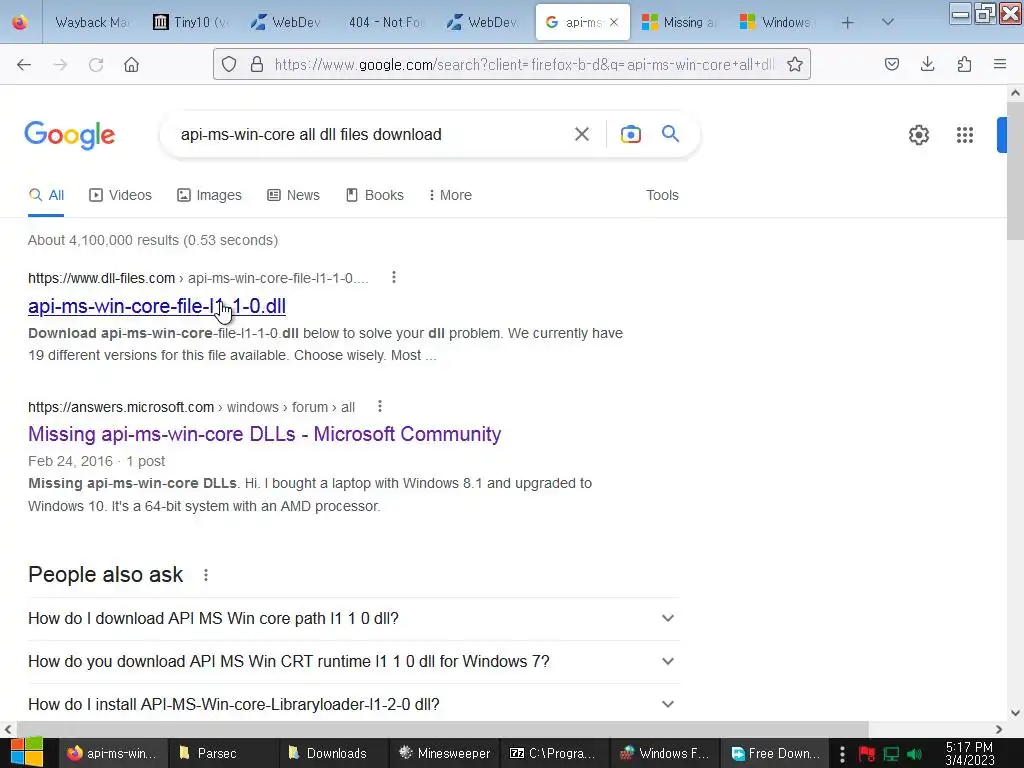
Task: Open the Windows F... taskbar item
Action: tap(665, 754)
